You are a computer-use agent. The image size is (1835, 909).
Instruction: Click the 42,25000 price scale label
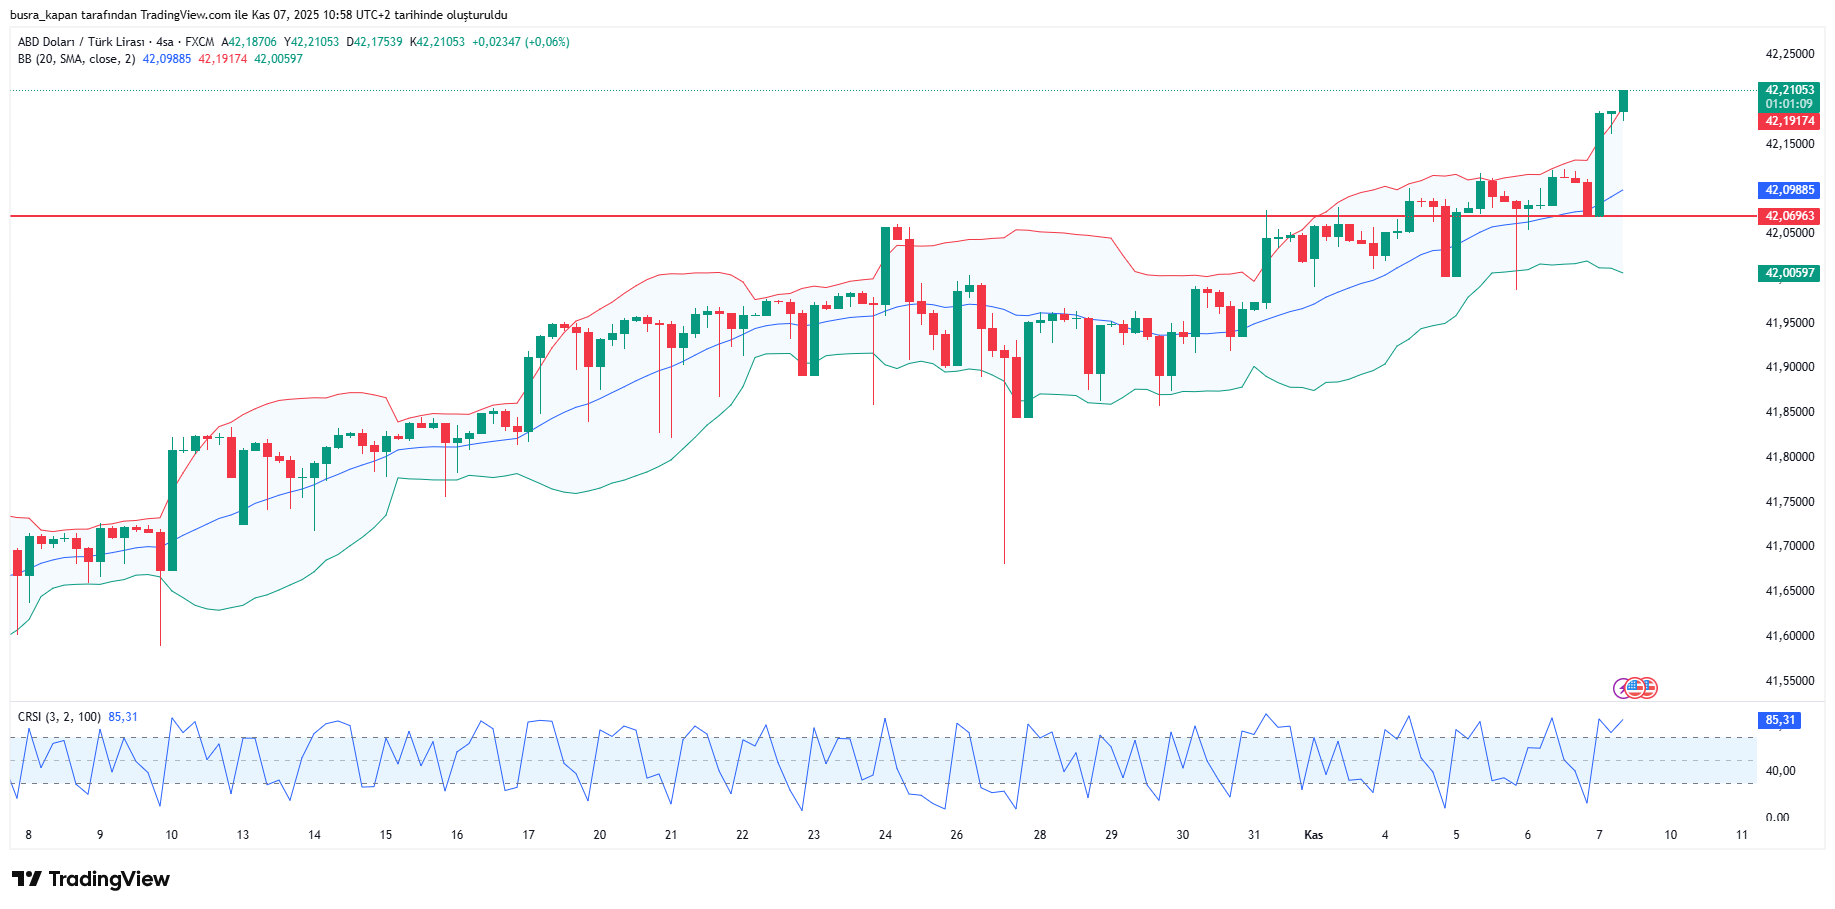pyautogui.click(x=1789, y=54)
